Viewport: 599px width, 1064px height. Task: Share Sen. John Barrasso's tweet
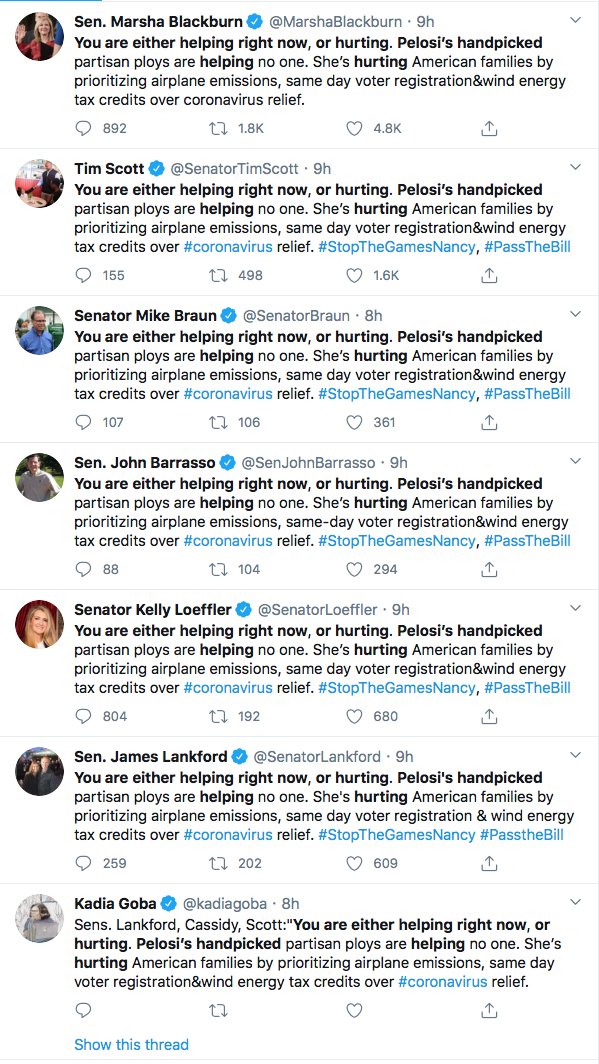(x=489, y=569)
